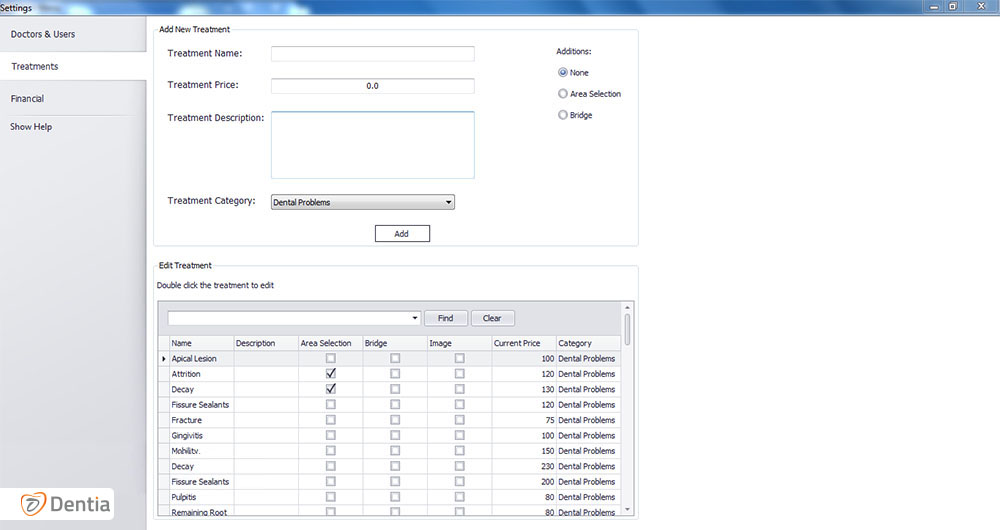This screenshot has width=1000, height=530.
Task: Click Show Help in the sidebar
Action: 31,127
